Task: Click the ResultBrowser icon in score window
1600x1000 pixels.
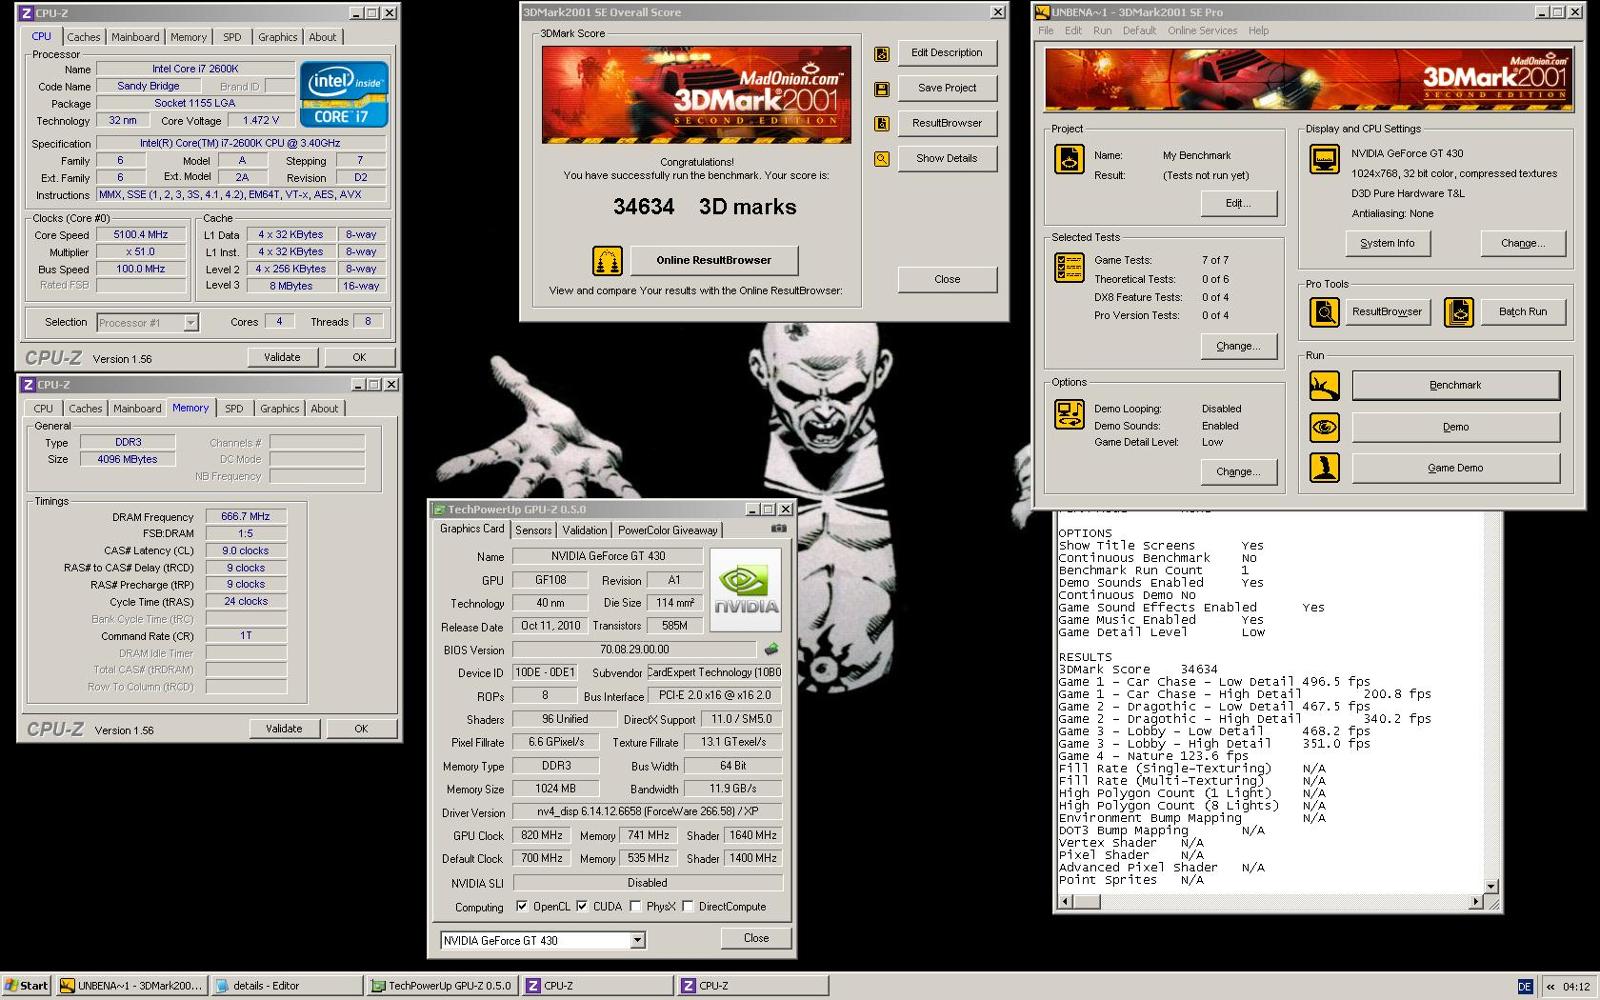Action: coord(881,124)
